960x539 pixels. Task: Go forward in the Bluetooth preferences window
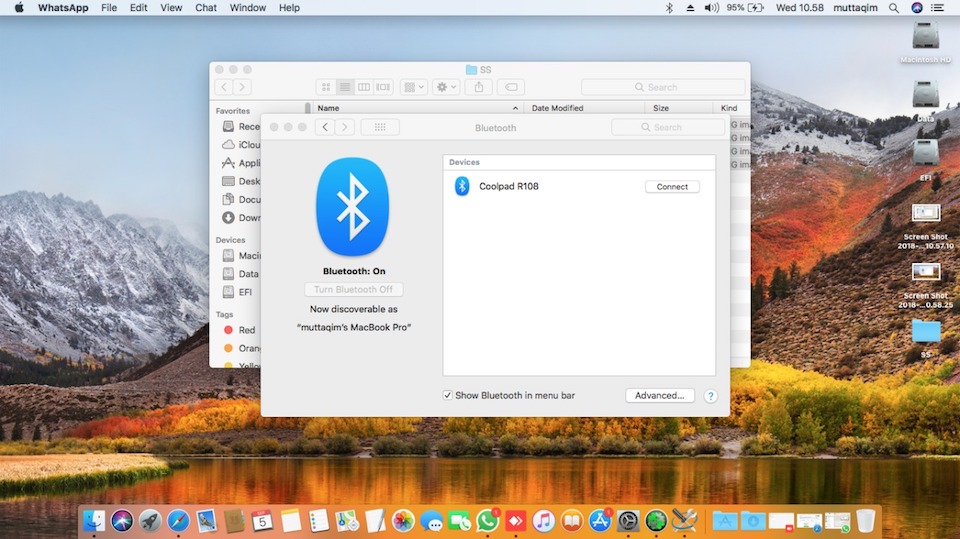(x=344, y=127)
